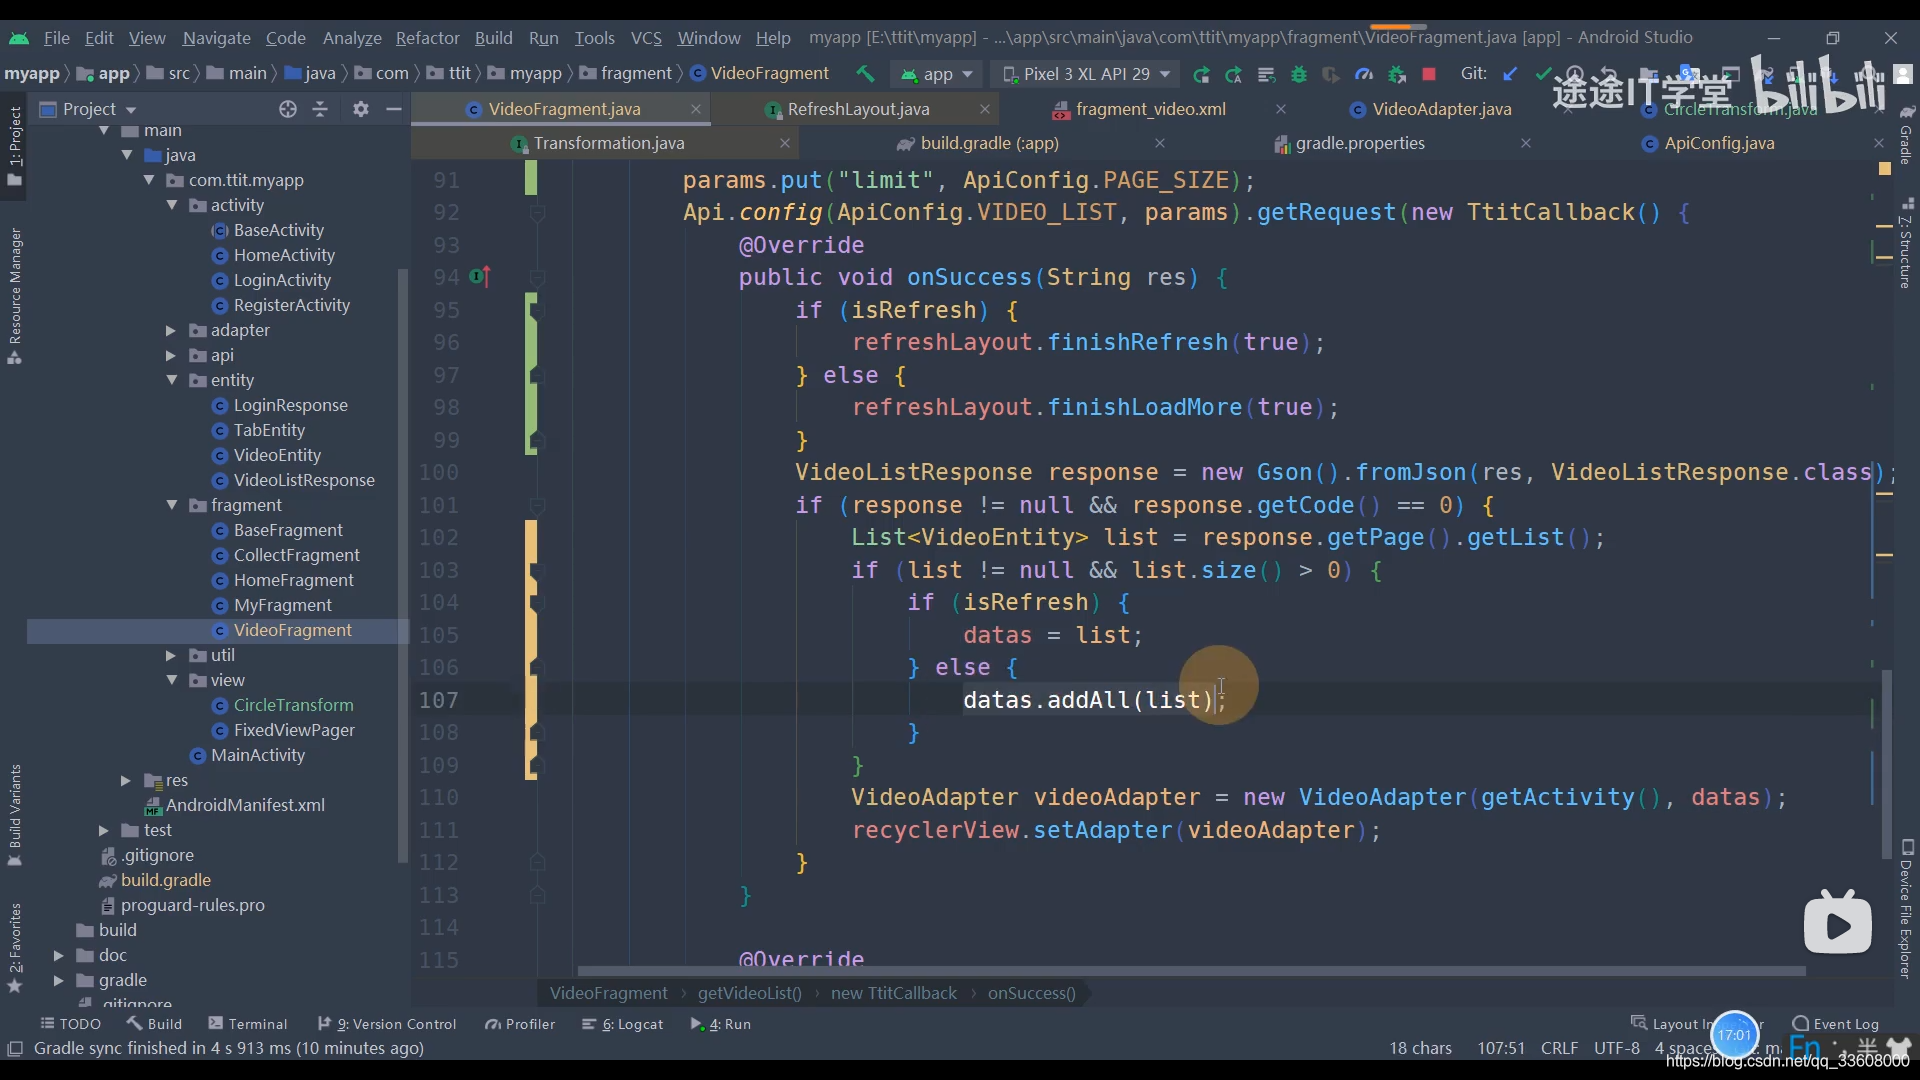Expand the util folder
The height and width of the screenshot is (1080, 1920).
pos(171,655)
